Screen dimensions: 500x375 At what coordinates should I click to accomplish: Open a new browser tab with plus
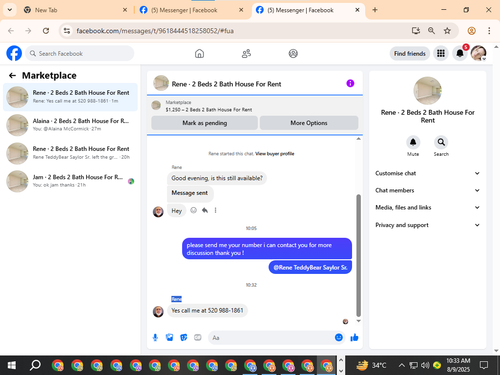coord(375,10)
